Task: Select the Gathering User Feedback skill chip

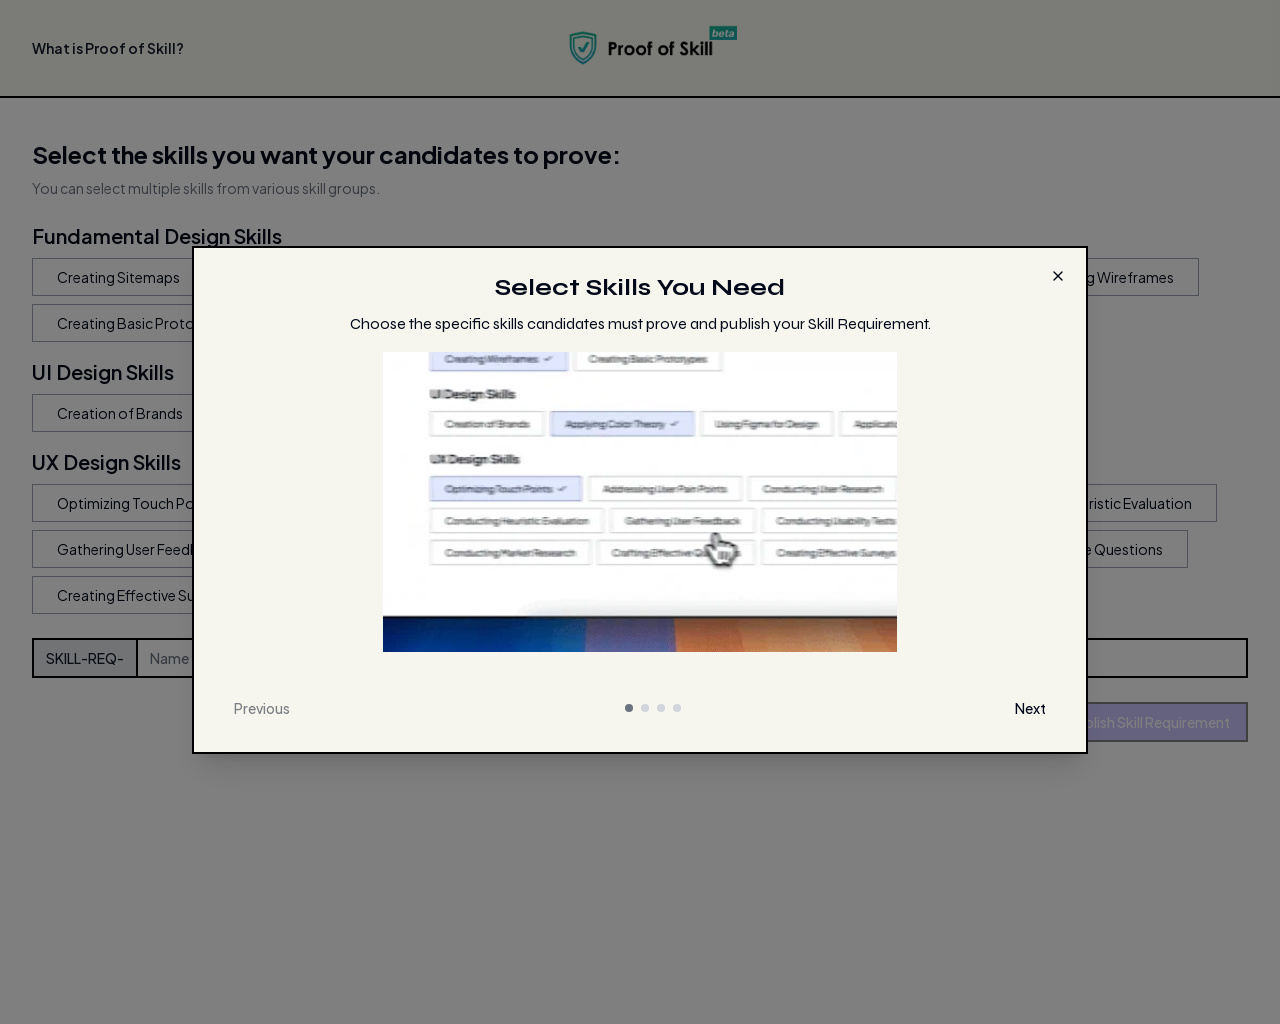Action: pos(112,549)
